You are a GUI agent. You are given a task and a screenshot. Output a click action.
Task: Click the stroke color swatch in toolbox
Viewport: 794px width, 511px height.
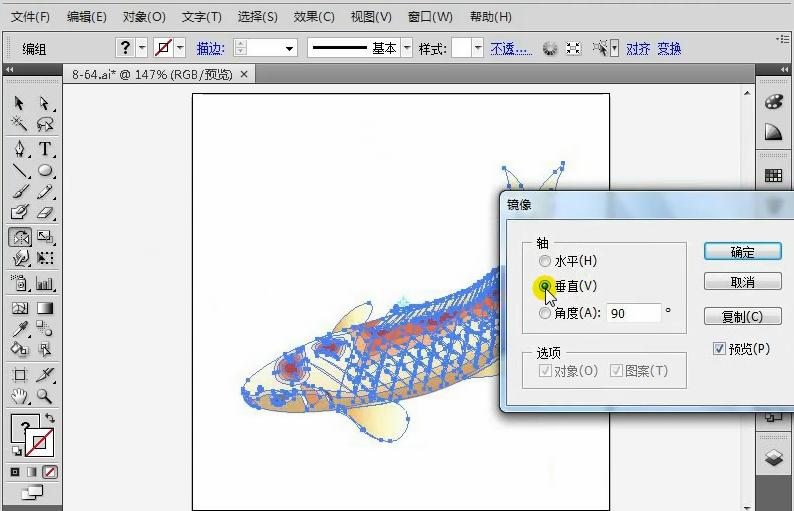tap(40, 441)
